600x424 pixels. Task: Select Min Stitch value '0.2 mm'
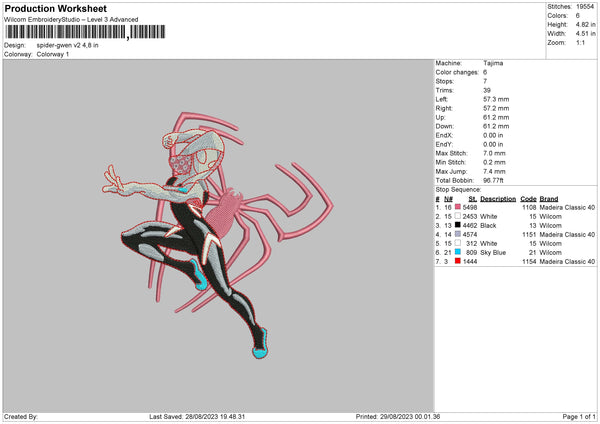(494, 162)
